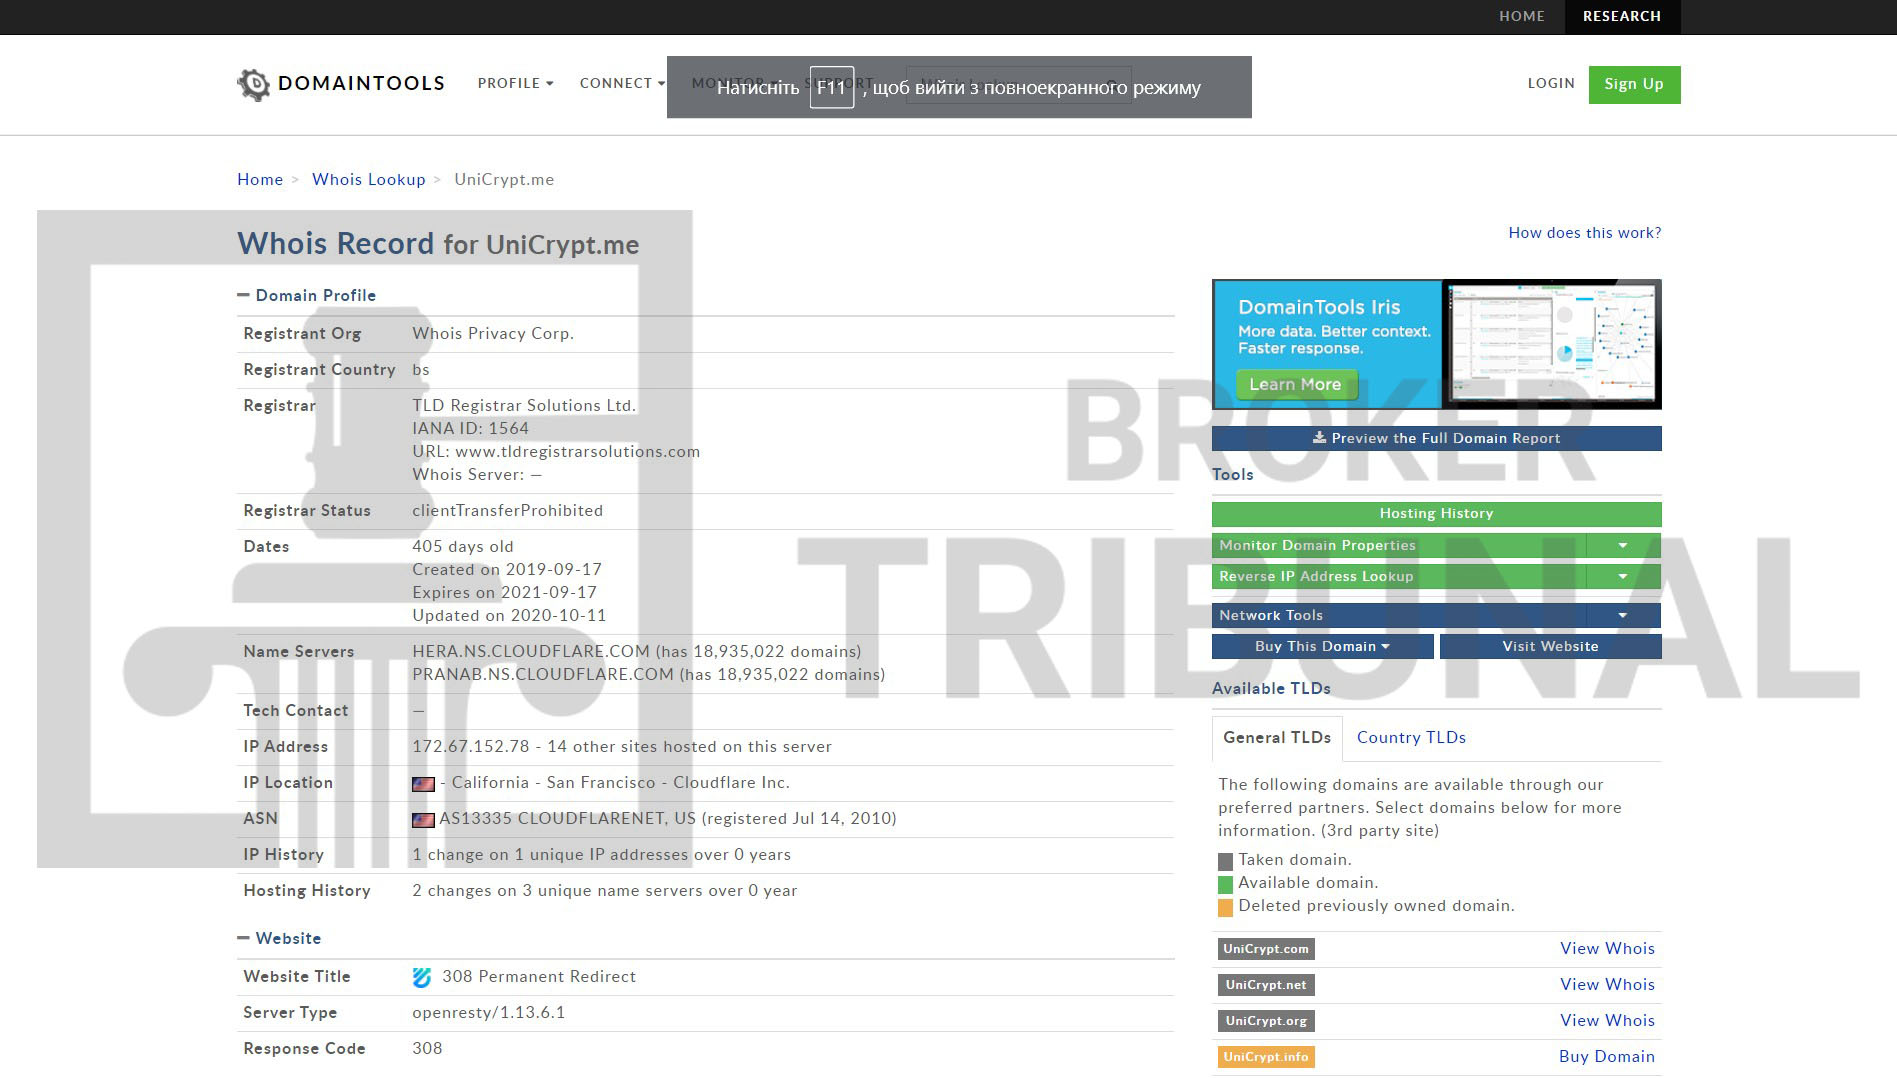Viewport: 1897px width, 1078px height.
Task: Click the UniCrypt.com domain badge
Action: click(1266, 949)
